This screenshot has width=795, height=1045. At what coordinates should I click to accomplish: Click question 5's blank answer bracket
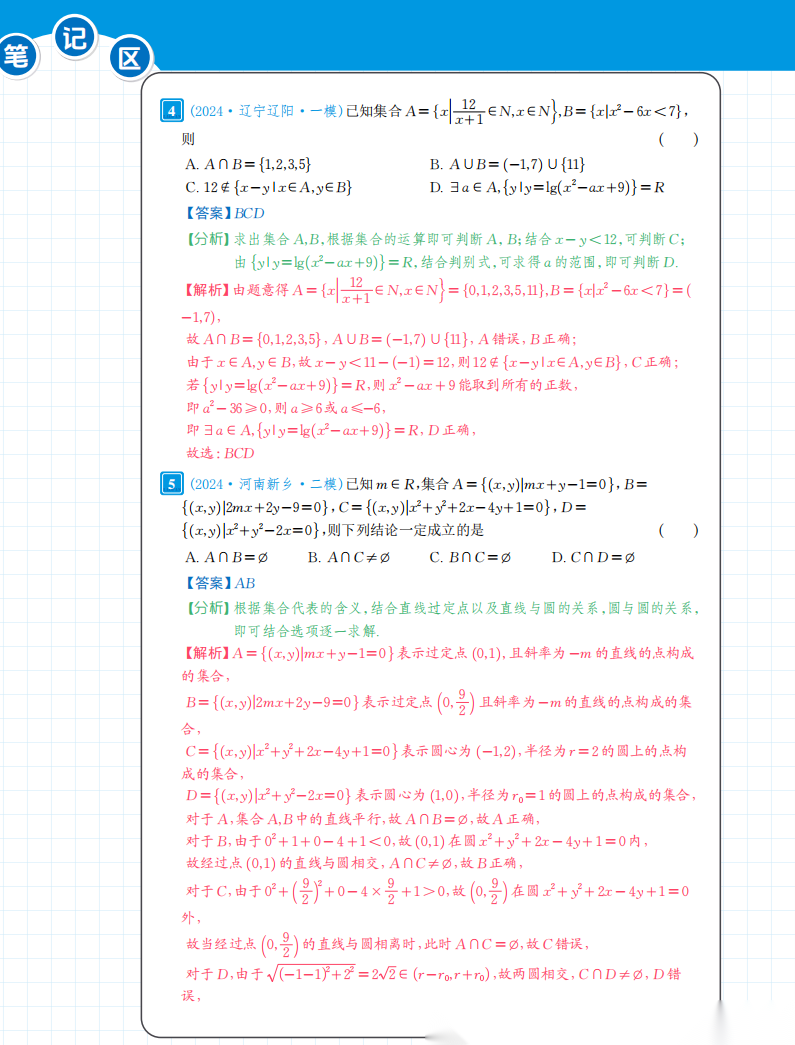point(678,530)
